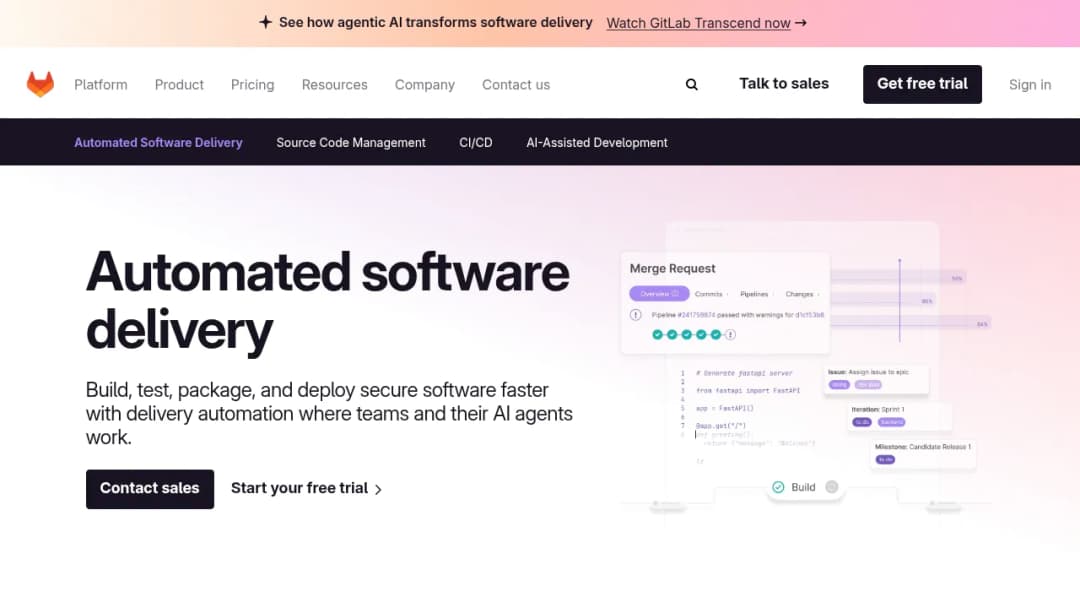Image resolution: width=1080 pixels, height=608 pixels.
Task: Click the Iteration: Sprint 1 card
Action: pyautogui.click(x=899, y=416)
